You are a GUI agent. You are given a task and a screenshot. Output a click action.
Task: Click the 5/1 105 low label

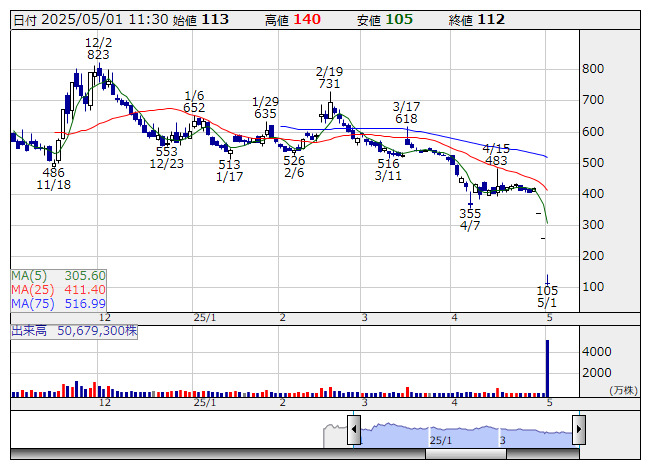tap(547, 296)
